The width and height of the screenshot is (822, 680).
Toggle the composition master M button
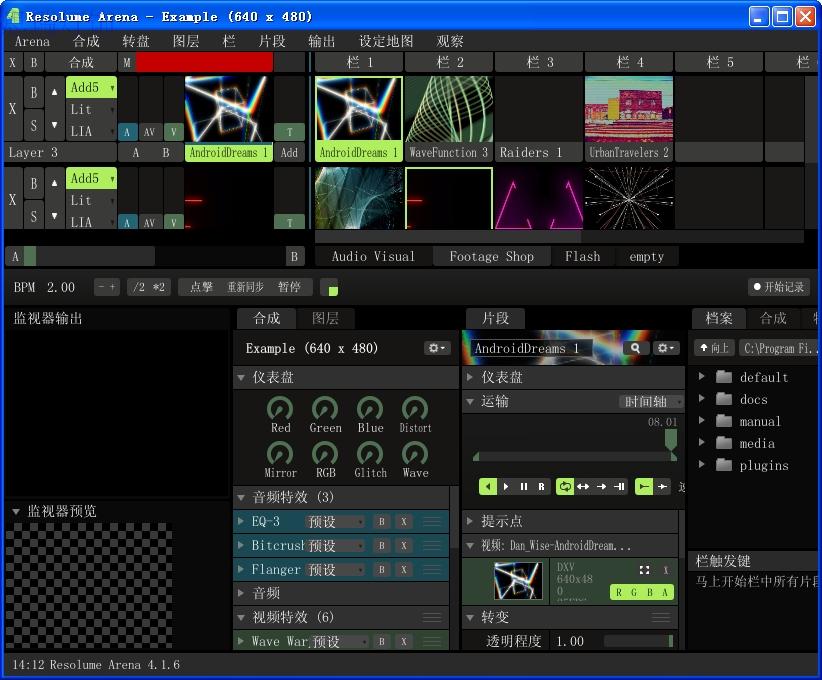pos(127,62)
